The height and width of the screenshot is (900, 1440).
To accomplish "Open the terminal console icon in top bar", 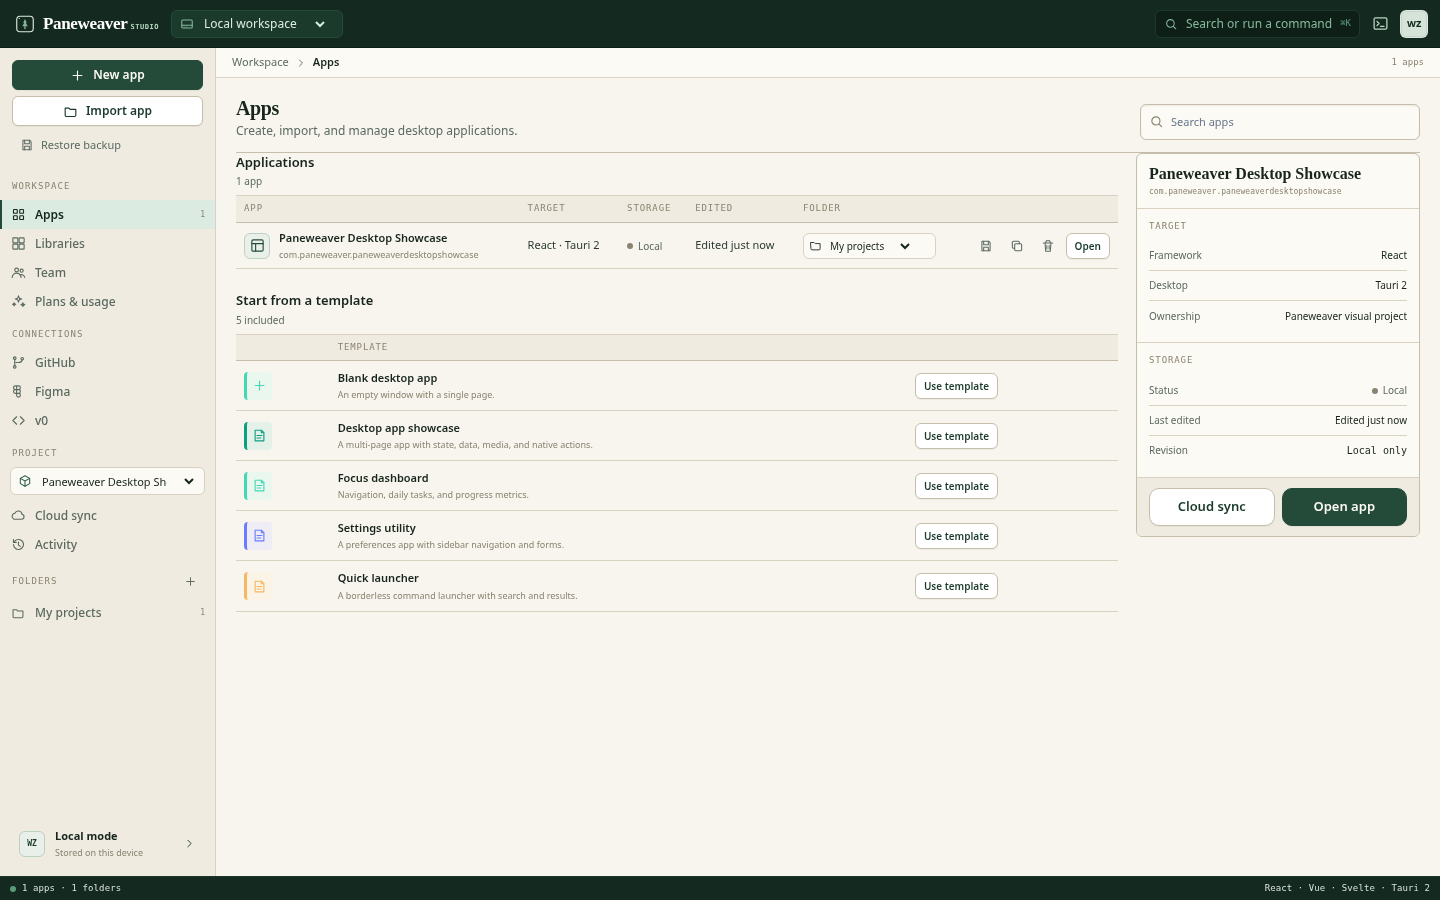I will pyautogui.click(x=1380, y=24).
